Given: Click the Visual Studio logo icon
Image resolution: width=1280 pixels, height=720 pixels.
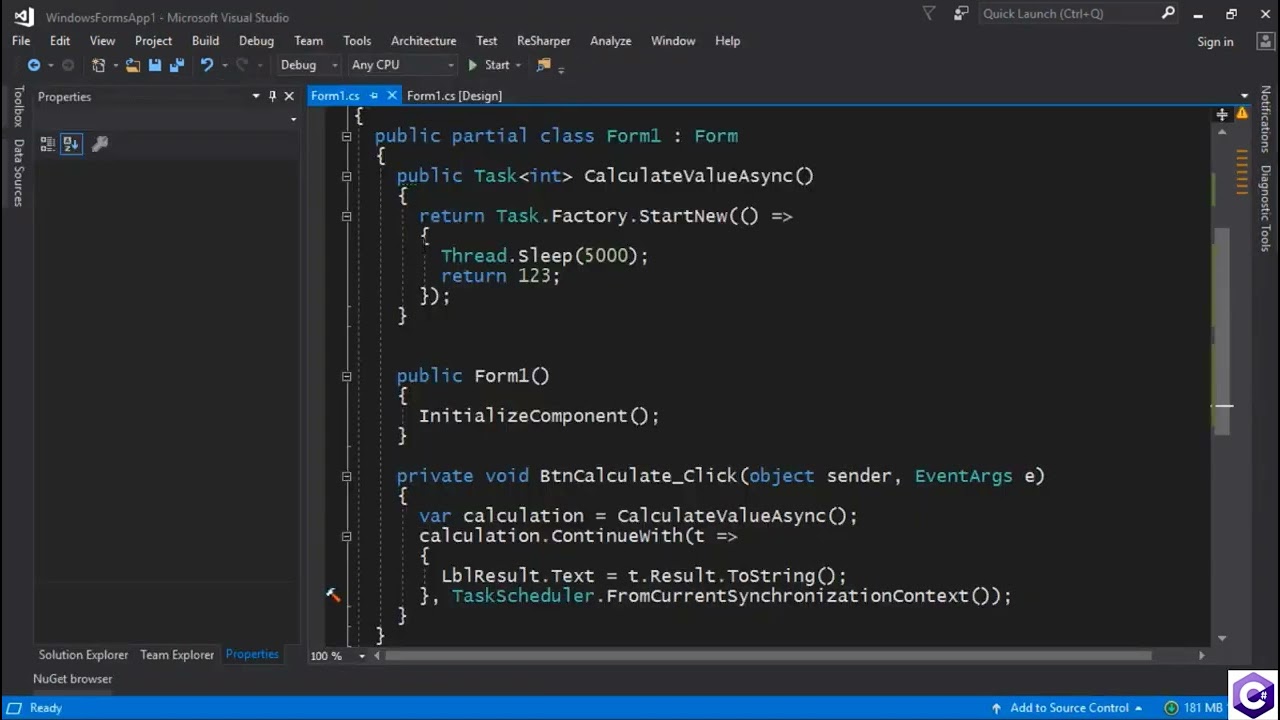Looking at the screenshot, I should click(23, 16).
